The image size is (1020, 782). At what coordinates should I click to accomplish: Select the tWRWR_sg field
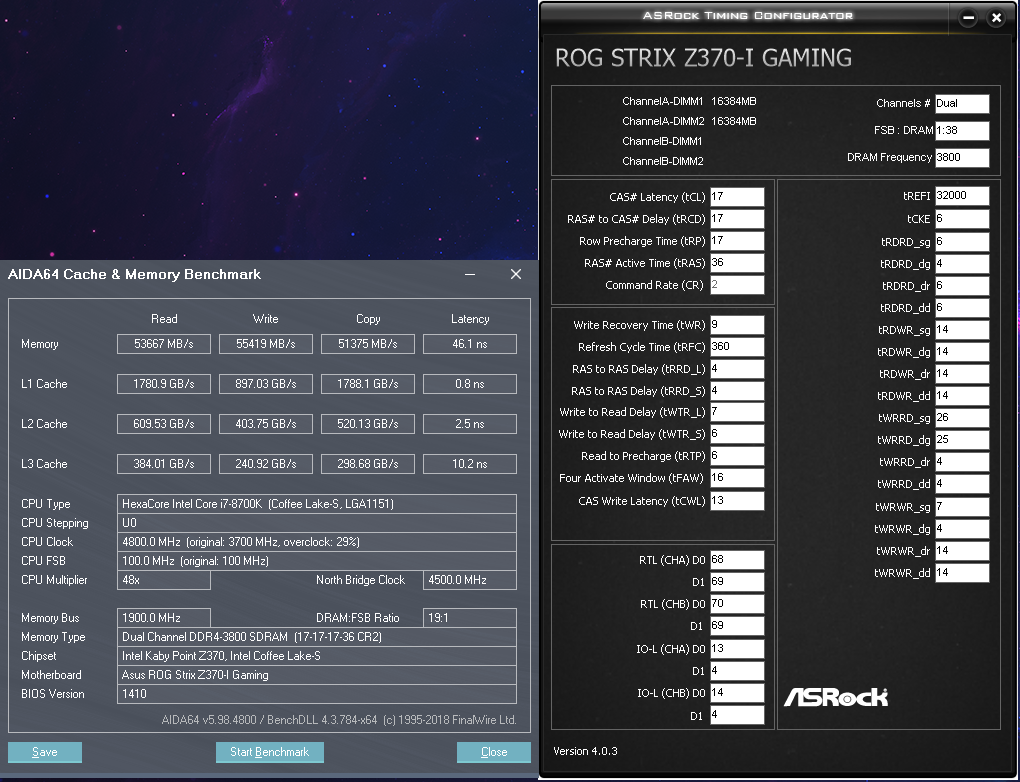point(962,507)
